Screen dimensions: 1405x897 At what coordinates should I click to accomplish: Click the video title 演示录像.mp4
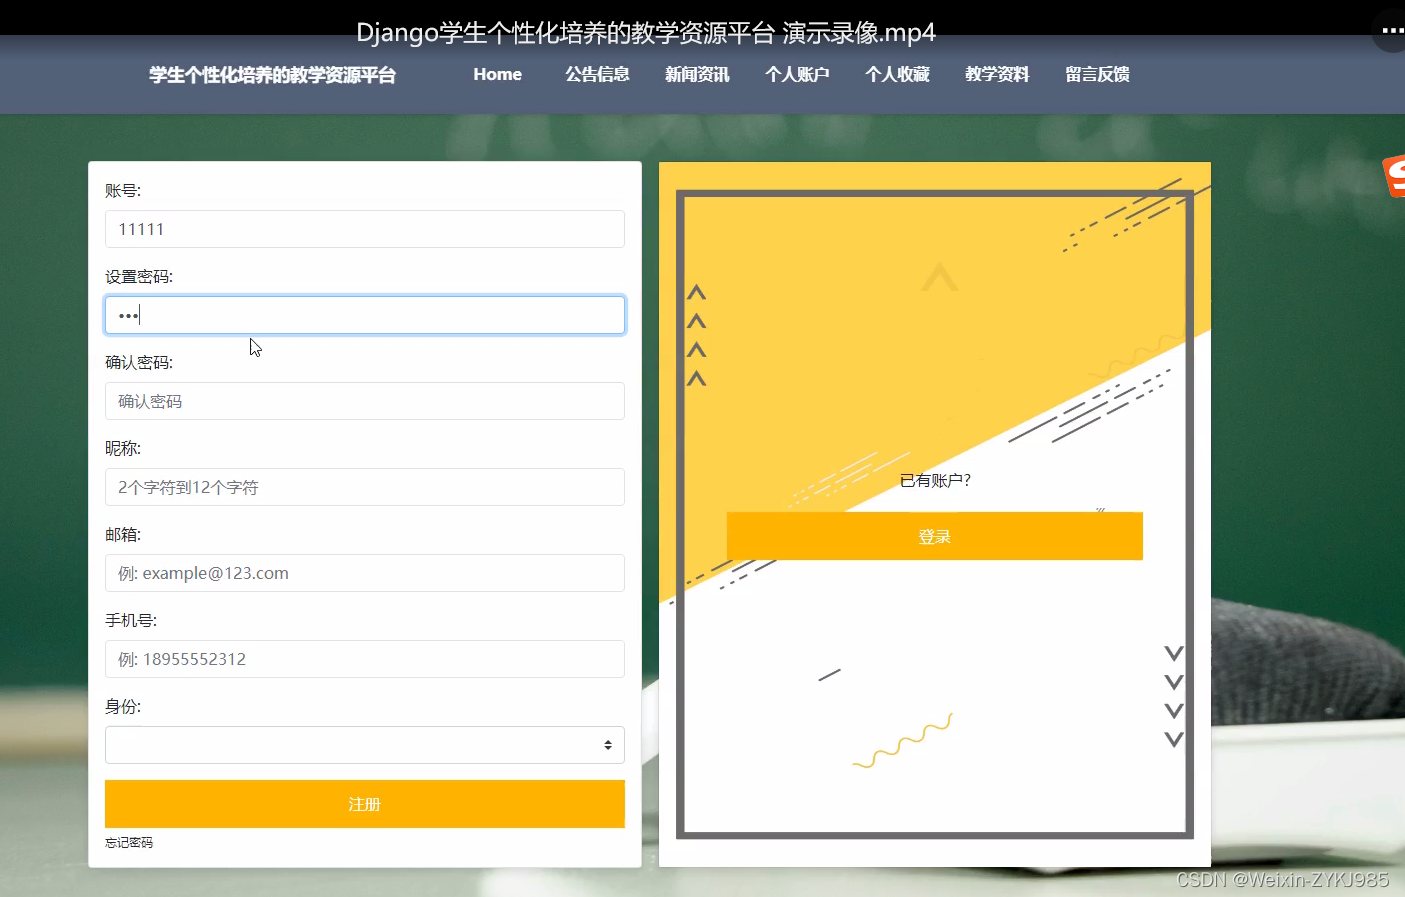click(859, 33)
